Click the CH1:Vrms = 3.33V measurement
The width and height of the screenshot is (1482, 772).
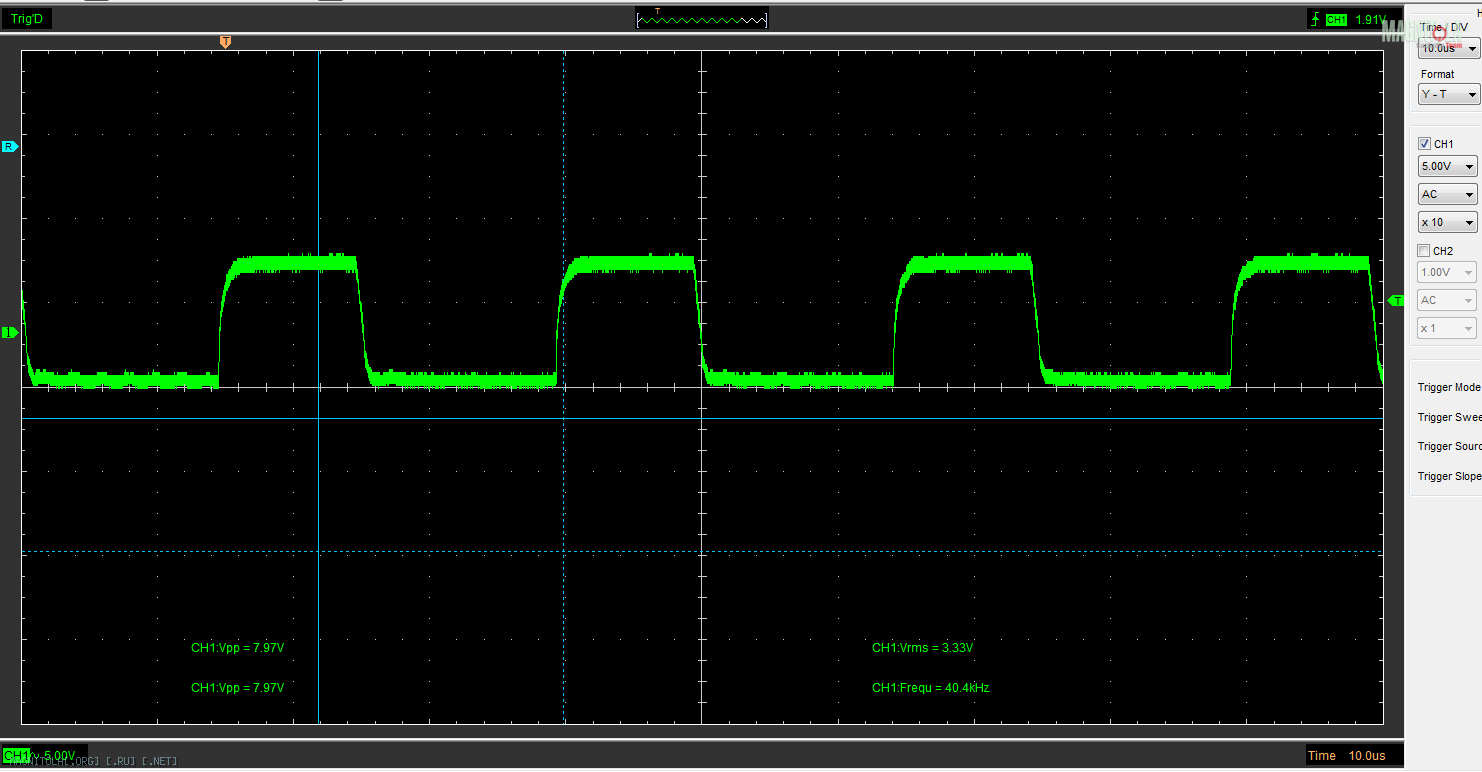[x=922, y=648]
